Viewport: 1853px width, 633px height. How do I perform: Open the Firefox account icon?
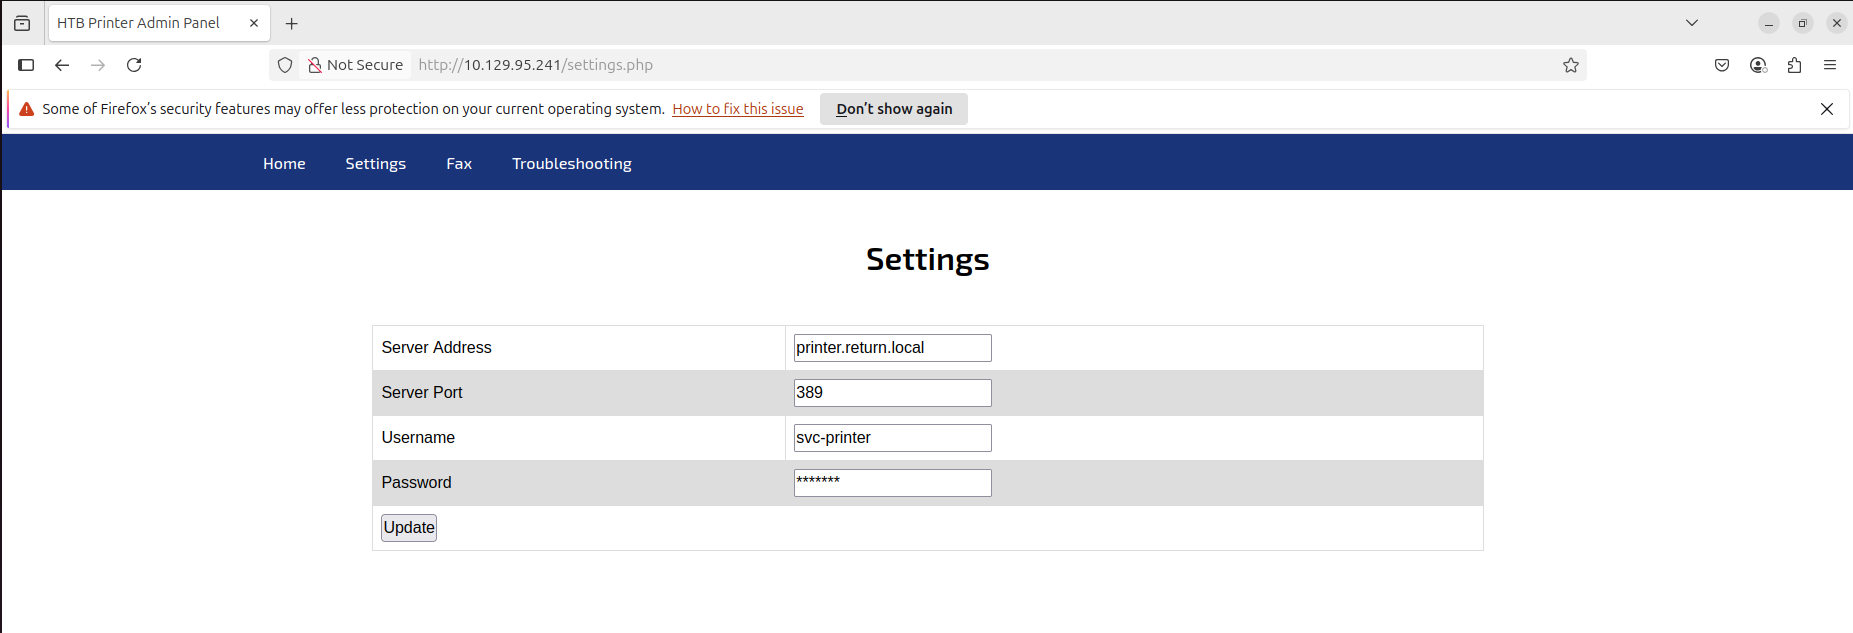[x=1758, y=65]
